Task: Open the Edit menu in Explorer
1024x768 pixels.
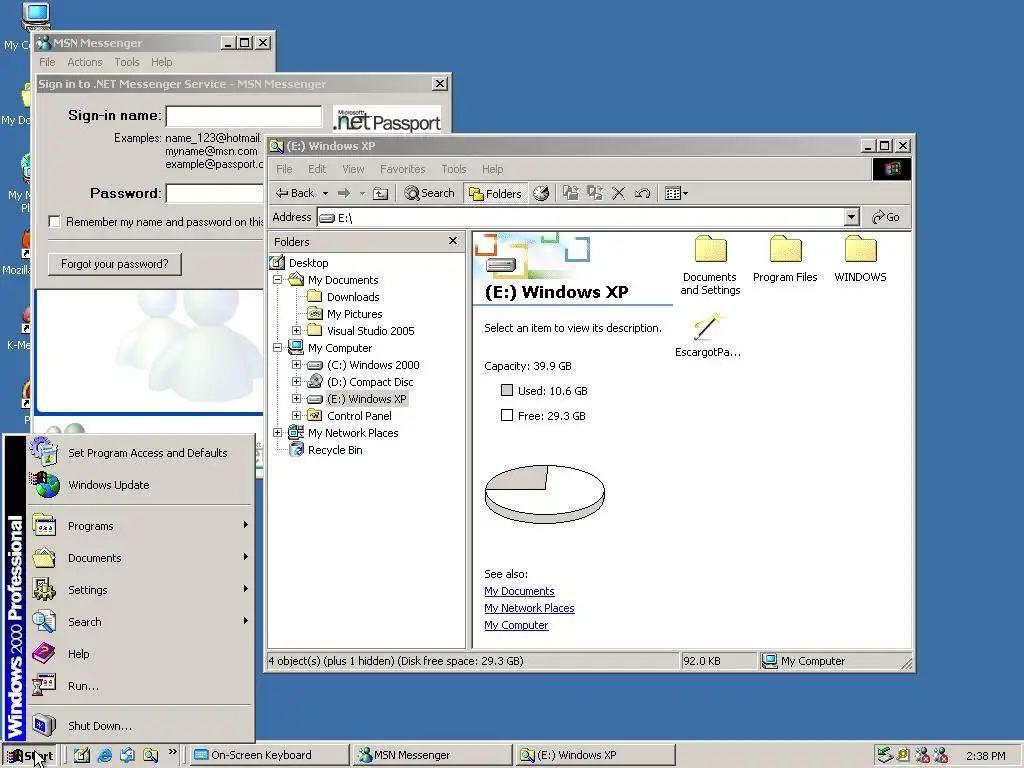Action: (317, 169)
